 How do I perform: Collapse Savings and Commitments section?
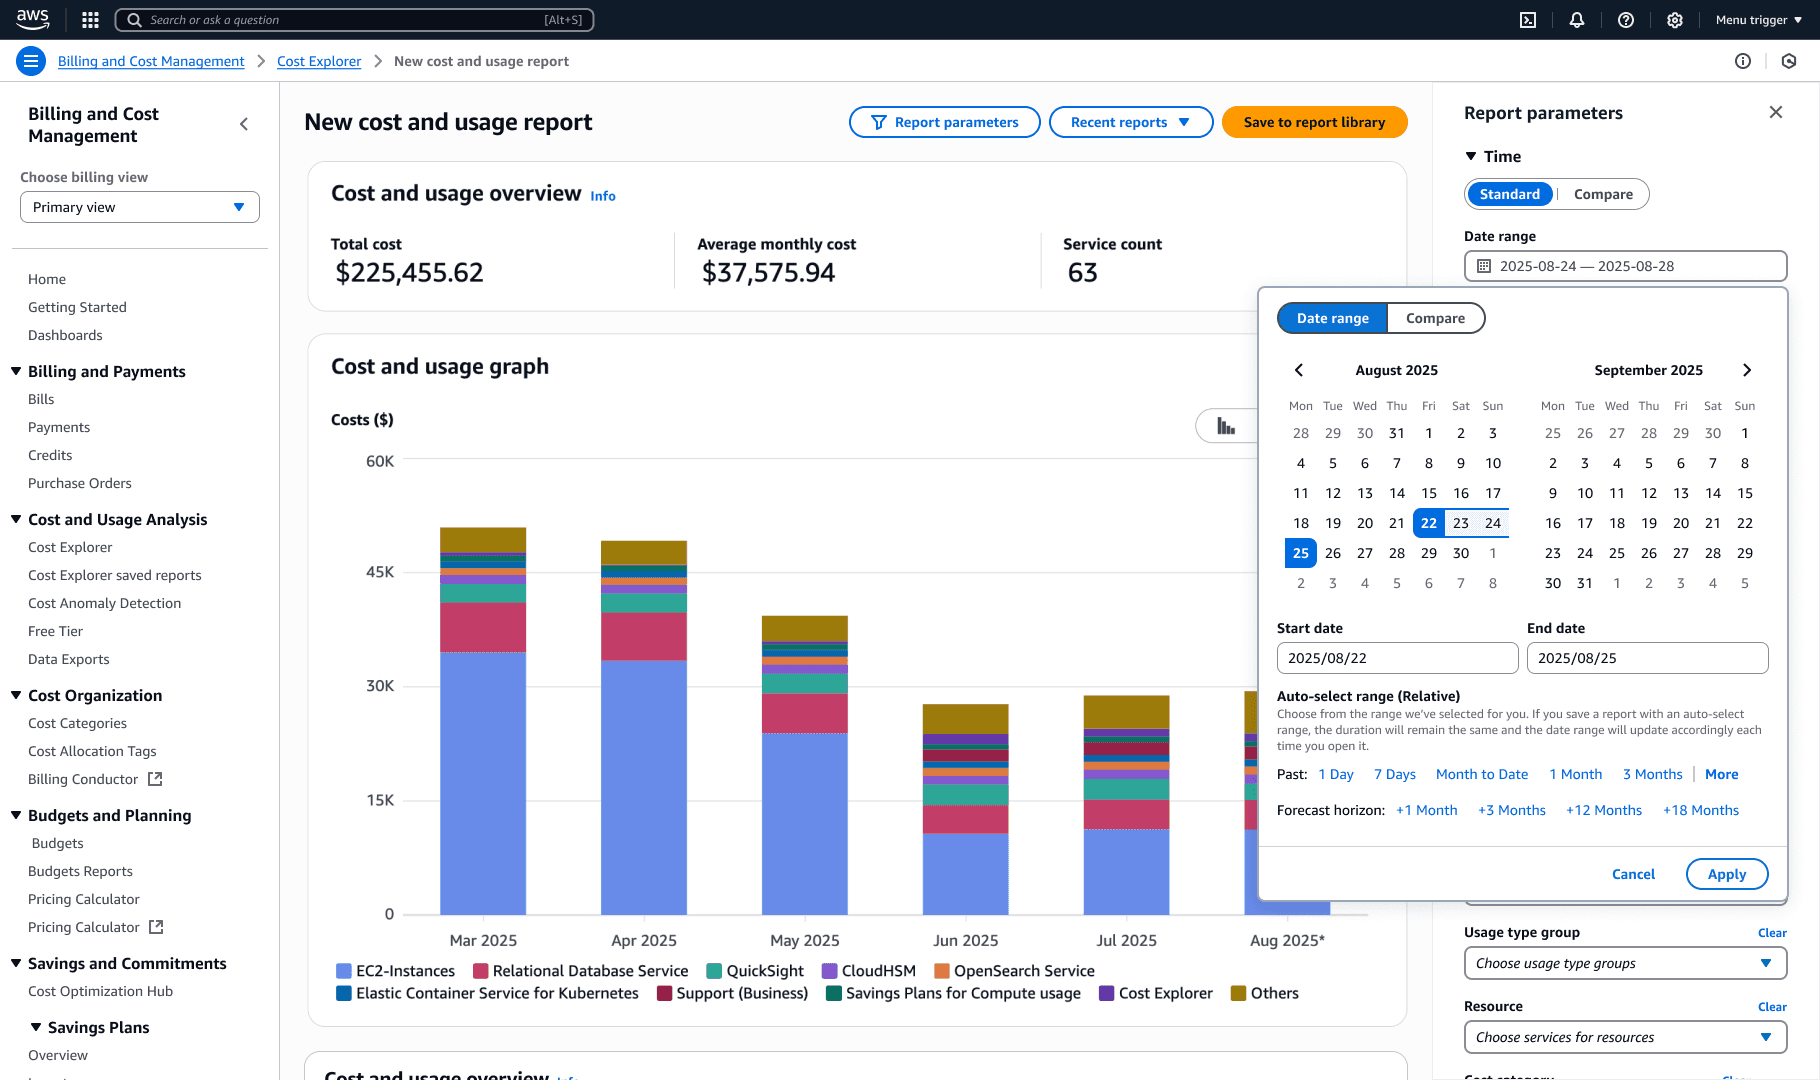click(x=16, y=963)
